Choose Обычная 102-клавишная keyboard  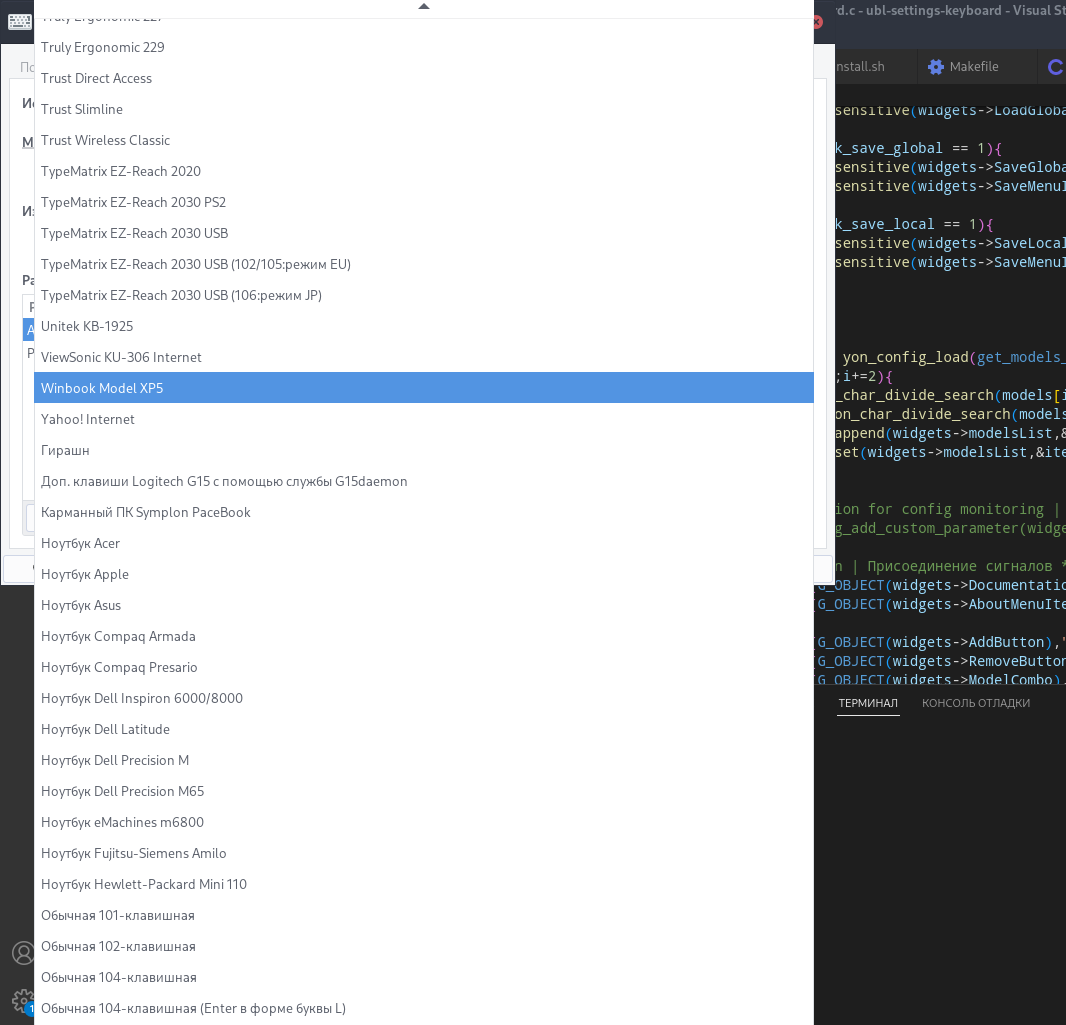pos(424,947)
